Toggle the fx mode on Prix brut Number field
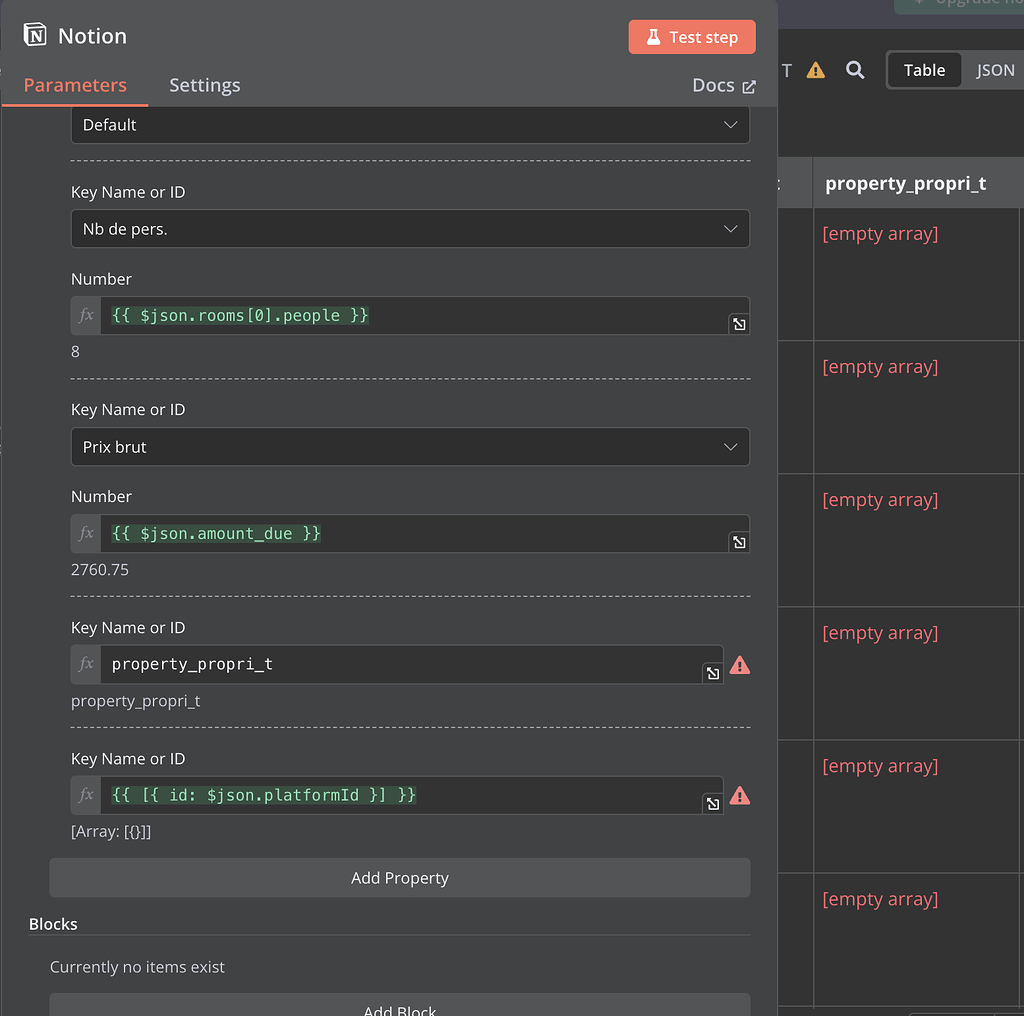1024x1016 pixels. [85, 533]
